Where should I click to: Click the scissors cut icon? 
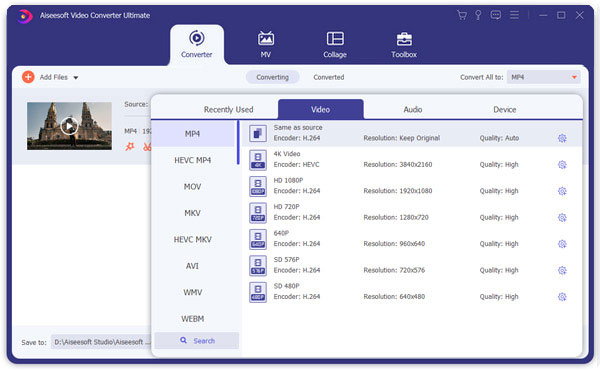[147, 147]
